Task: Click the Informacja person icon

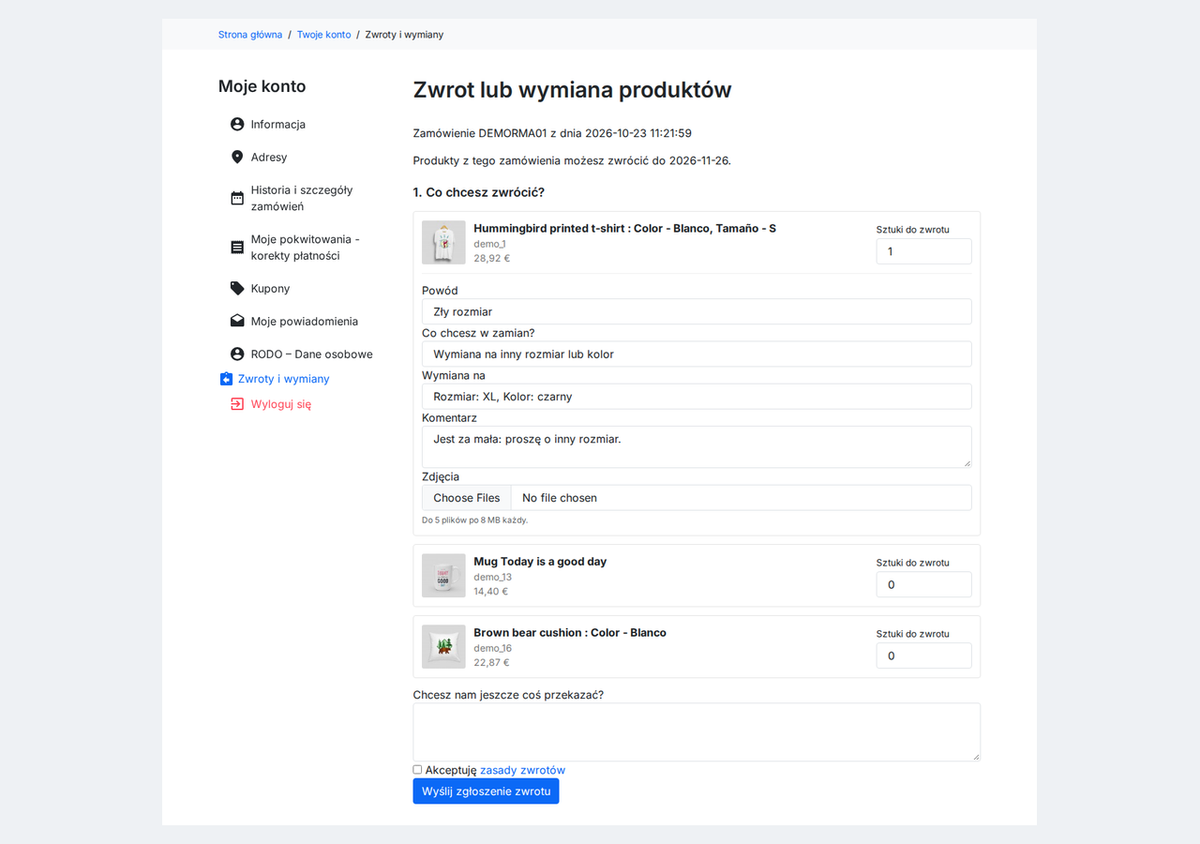Action: coord(237,124)
